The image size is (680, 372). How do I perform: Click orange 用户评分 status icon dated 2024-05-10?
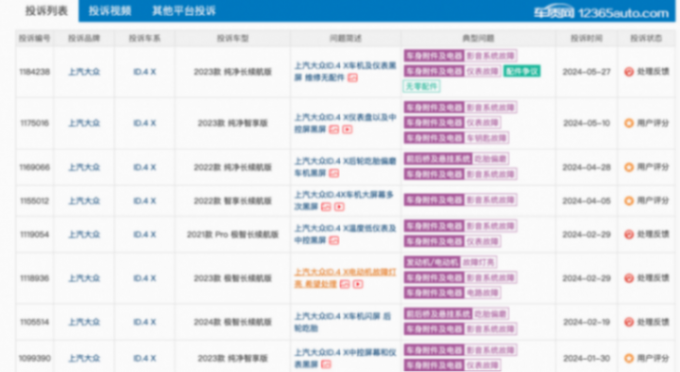click(x=629, y=123)
